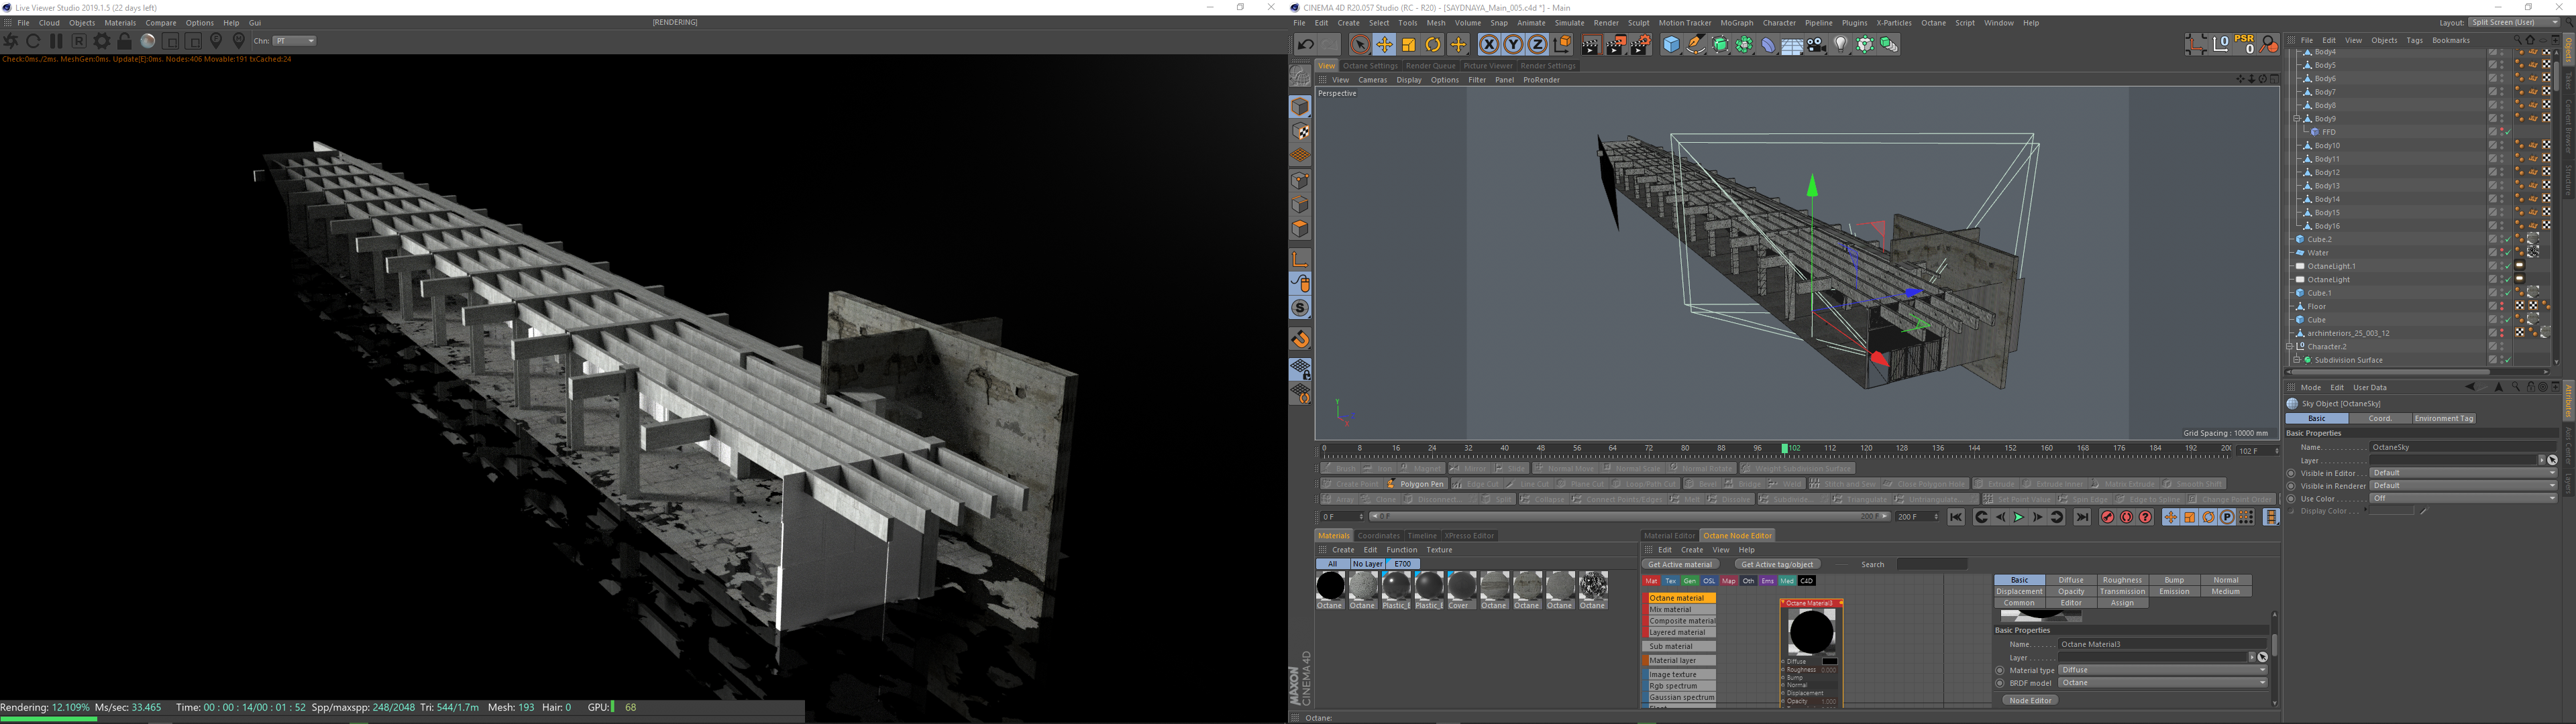This screenshot has width=2576, height=724.
Task: Open Octane settings gear in Live Viewer
Action: coord(101,41)
